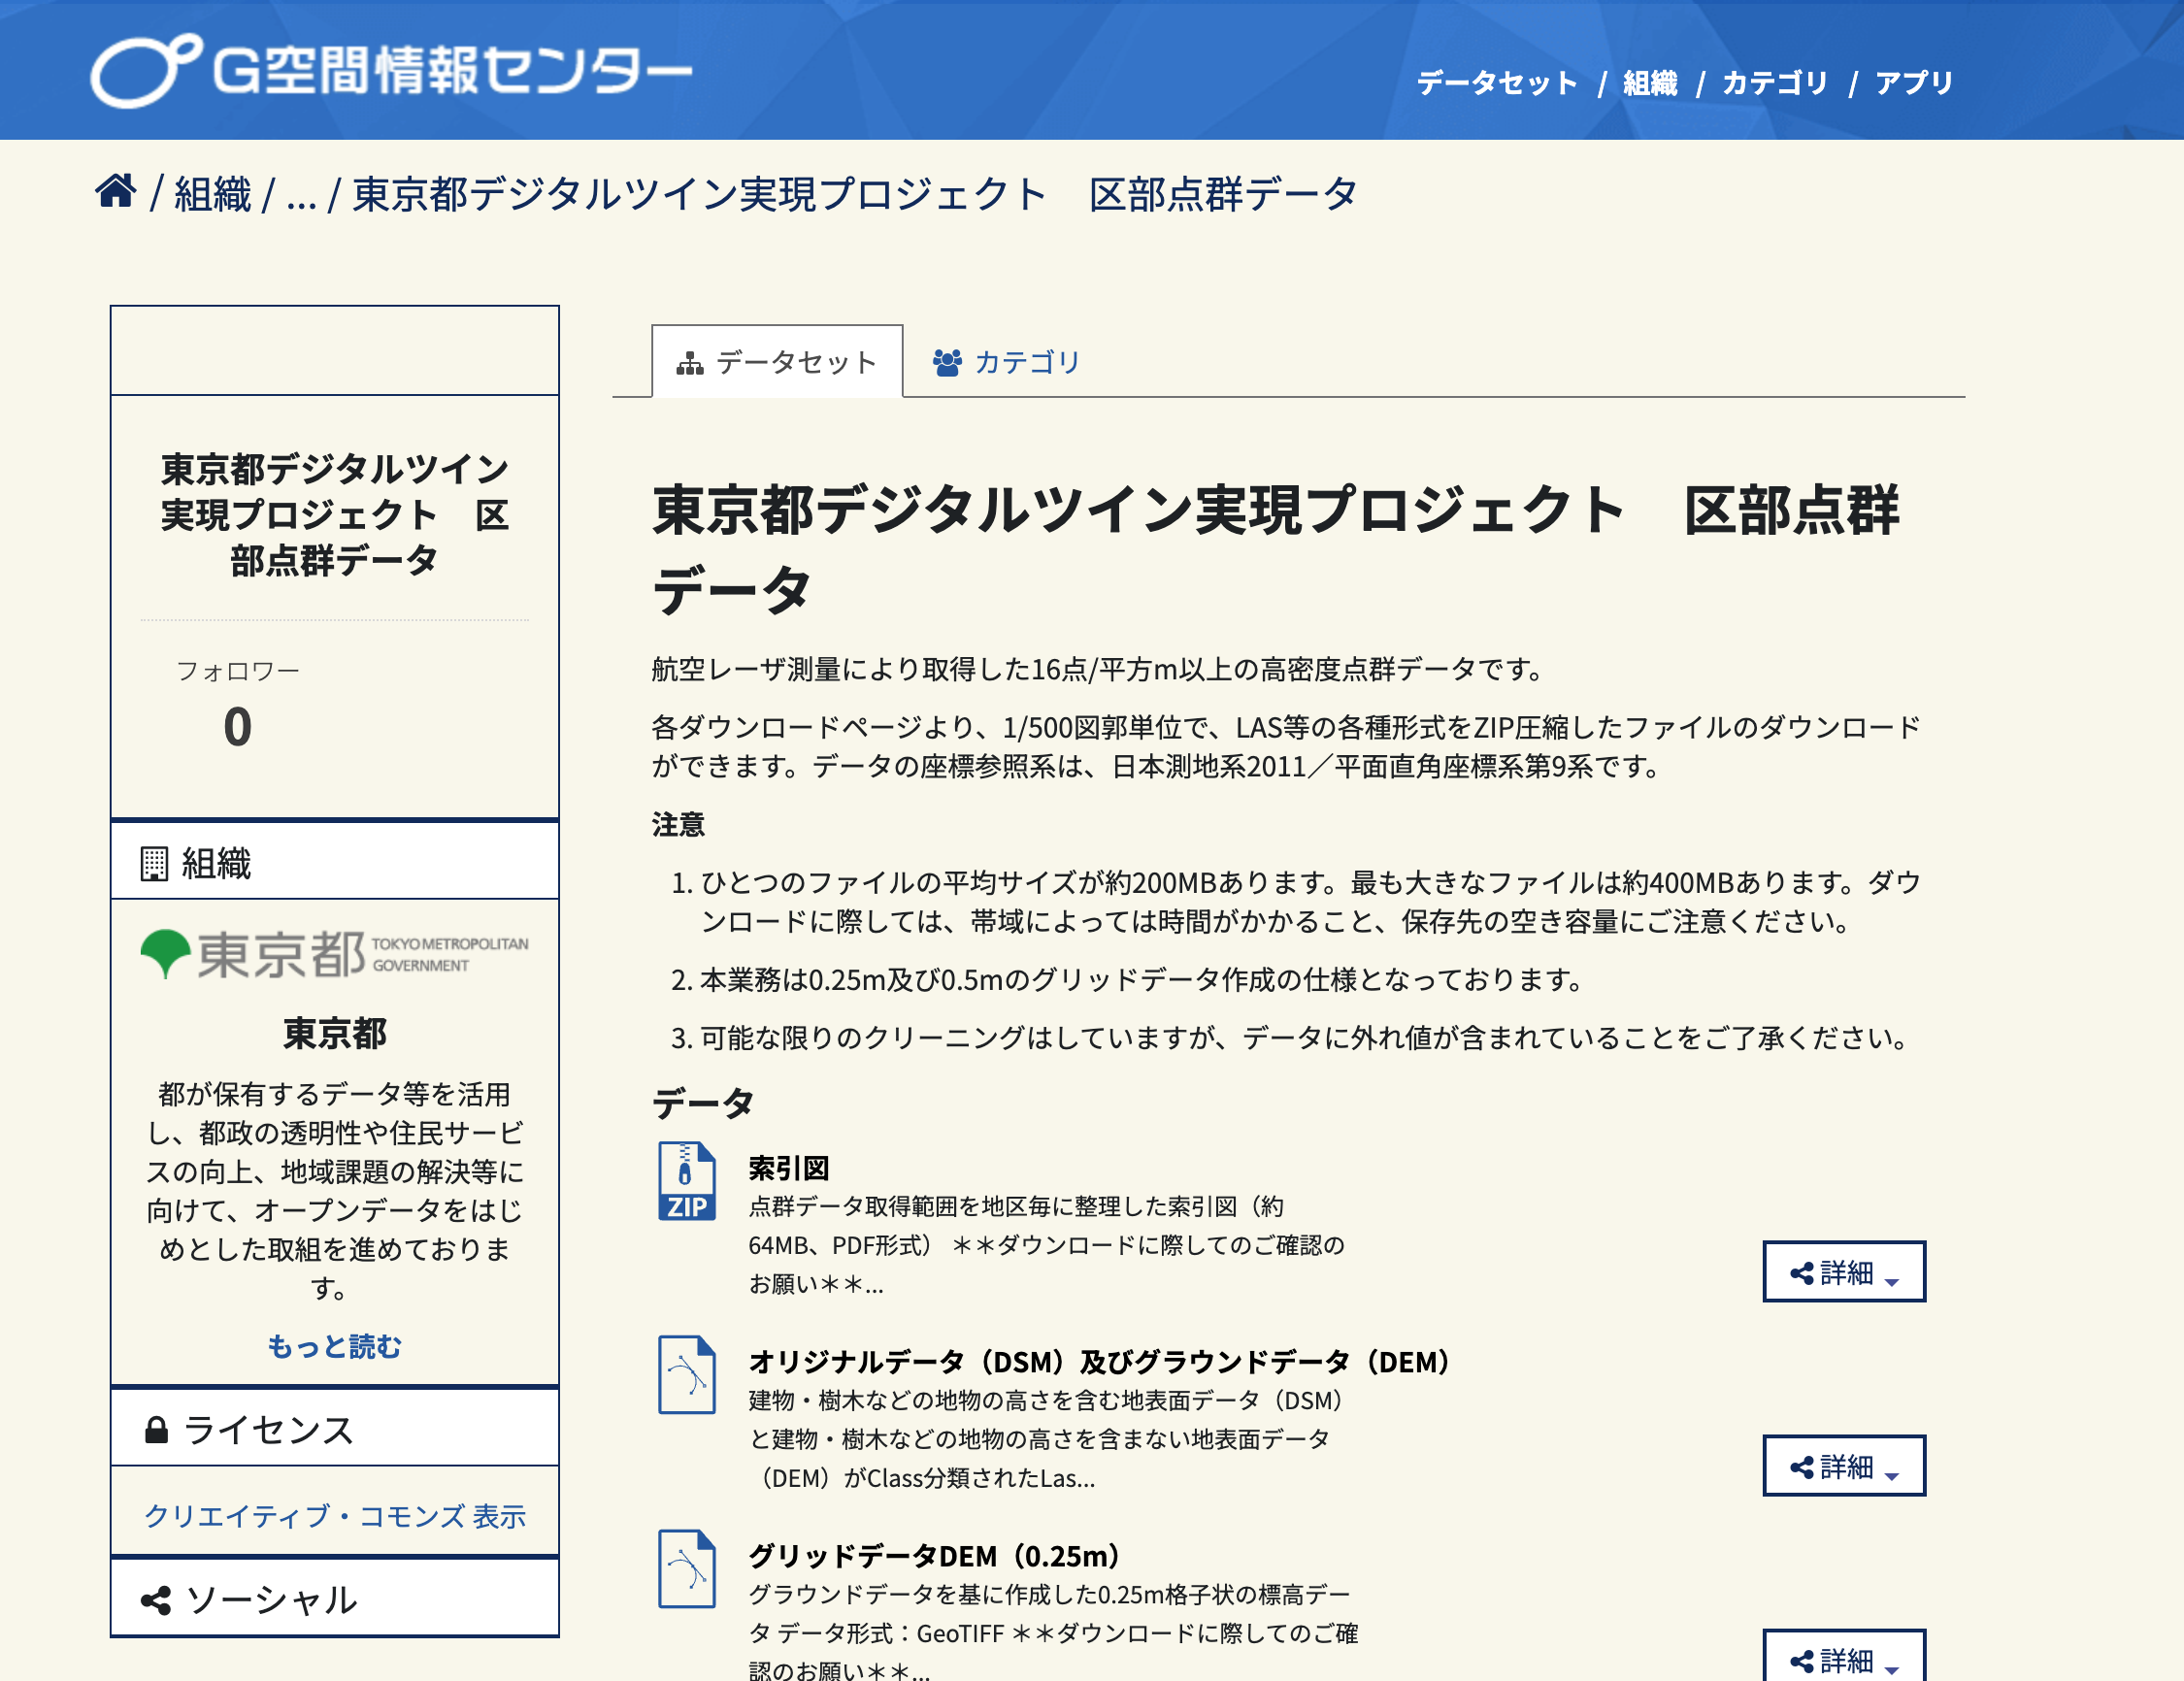Viewport: 2184px width, 1681px height.
Task: Click the Tokyo Metropolitan Government logo
Action: click(x=334, y=954)
